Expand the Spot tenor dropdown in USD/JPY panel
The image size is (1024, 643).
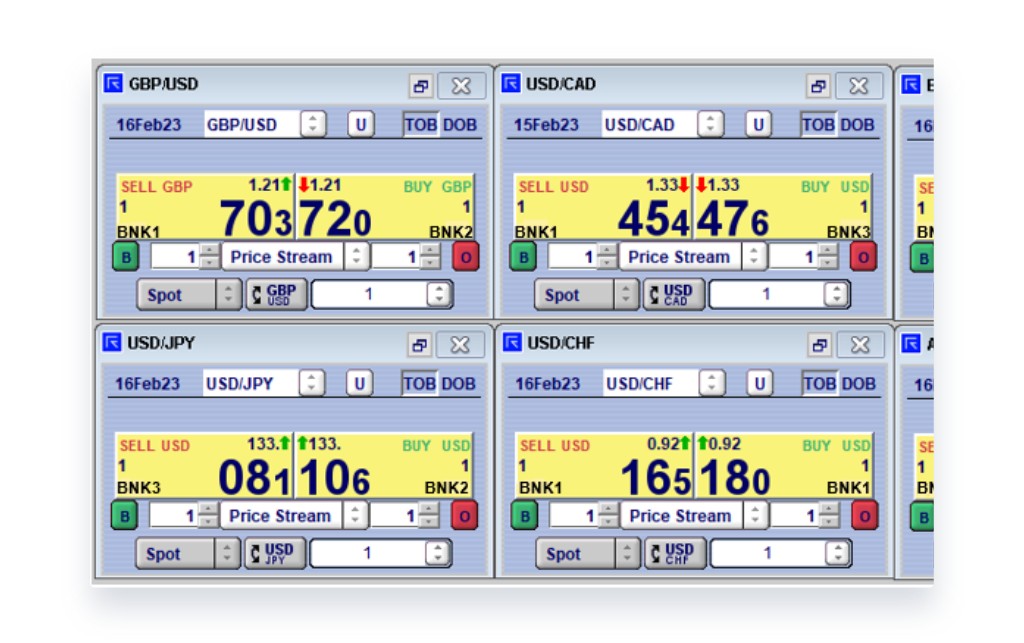coord(228,553)
